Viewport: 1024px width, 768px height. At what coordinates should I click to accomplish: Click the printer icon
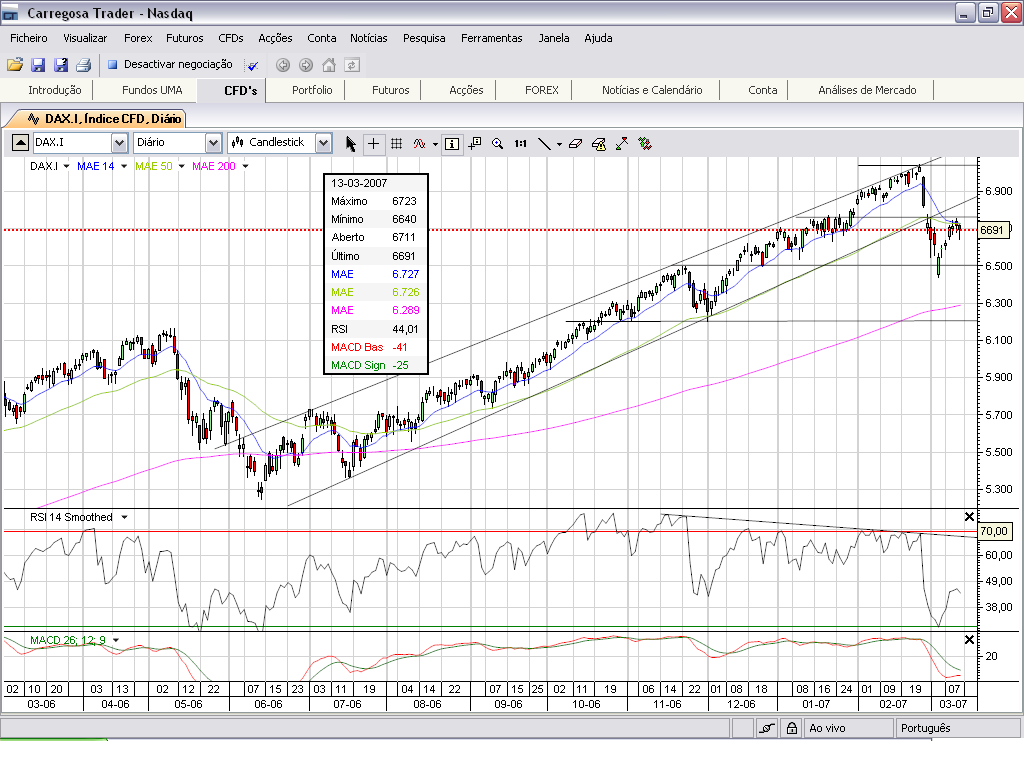coord(84,65)
